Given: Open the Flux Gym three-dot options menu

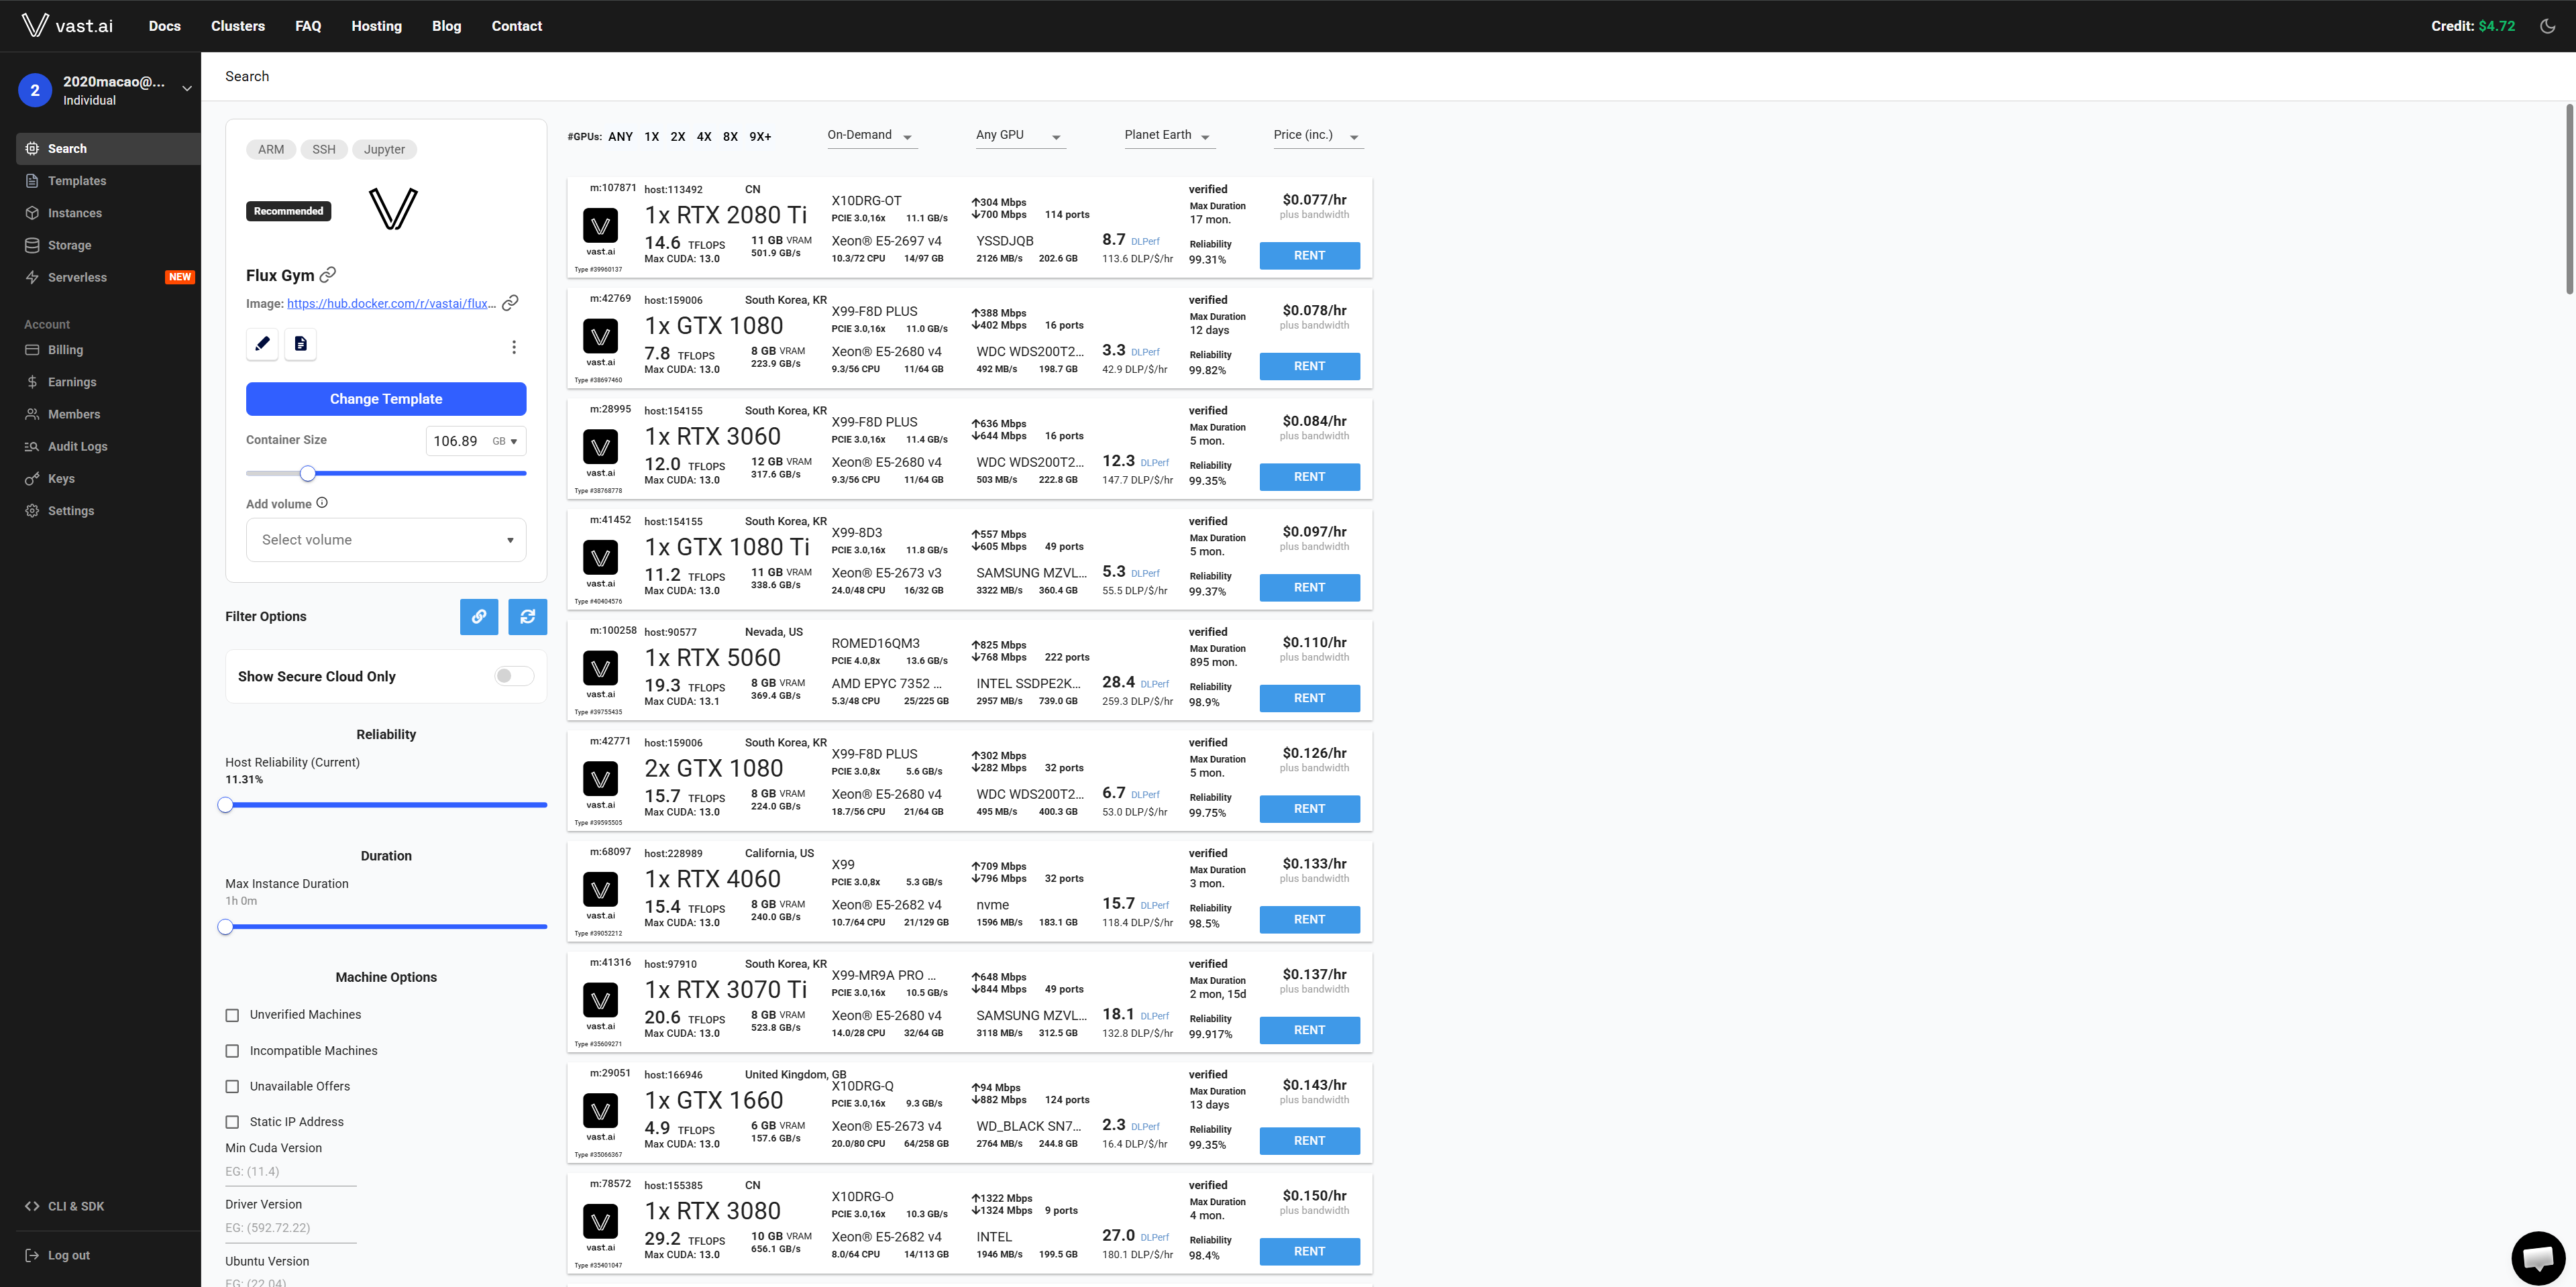Looking at the screenshot, I should pyautogui.click(x=514, y=347).
